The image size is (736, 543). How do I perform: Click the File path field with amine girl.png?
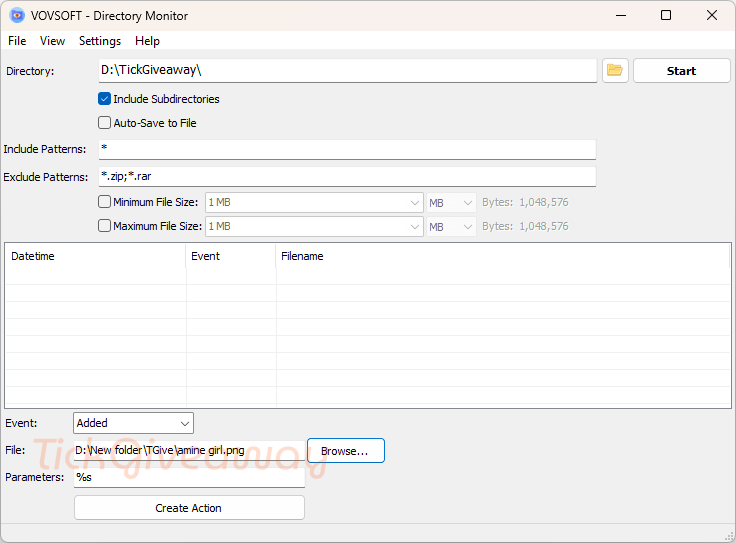tap(189, 451)
